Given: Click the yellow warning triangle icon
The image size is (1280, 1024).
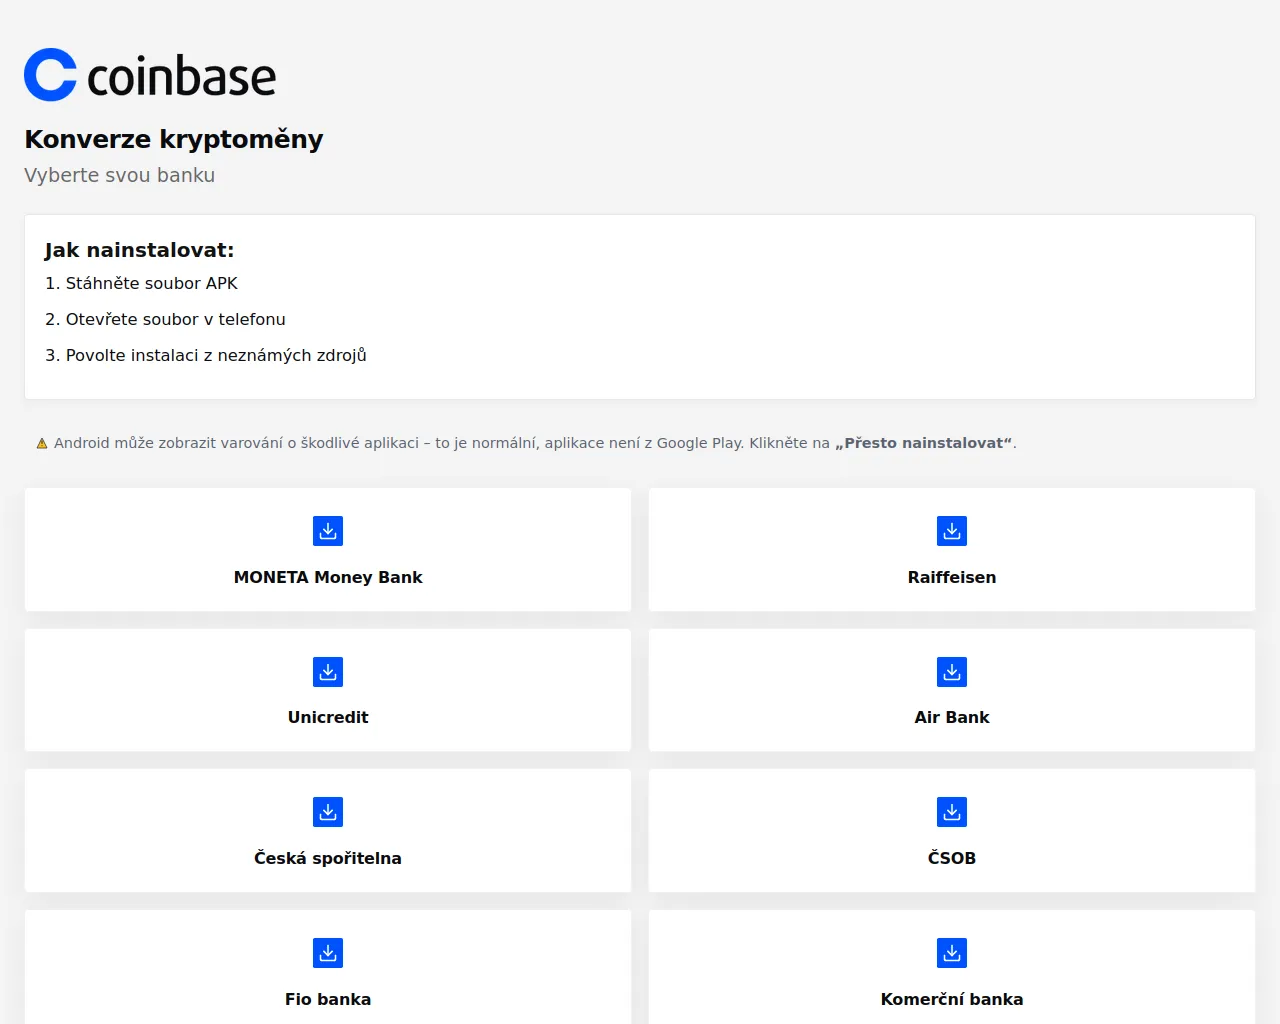Looking at the screenshot, I should point(42,443).
